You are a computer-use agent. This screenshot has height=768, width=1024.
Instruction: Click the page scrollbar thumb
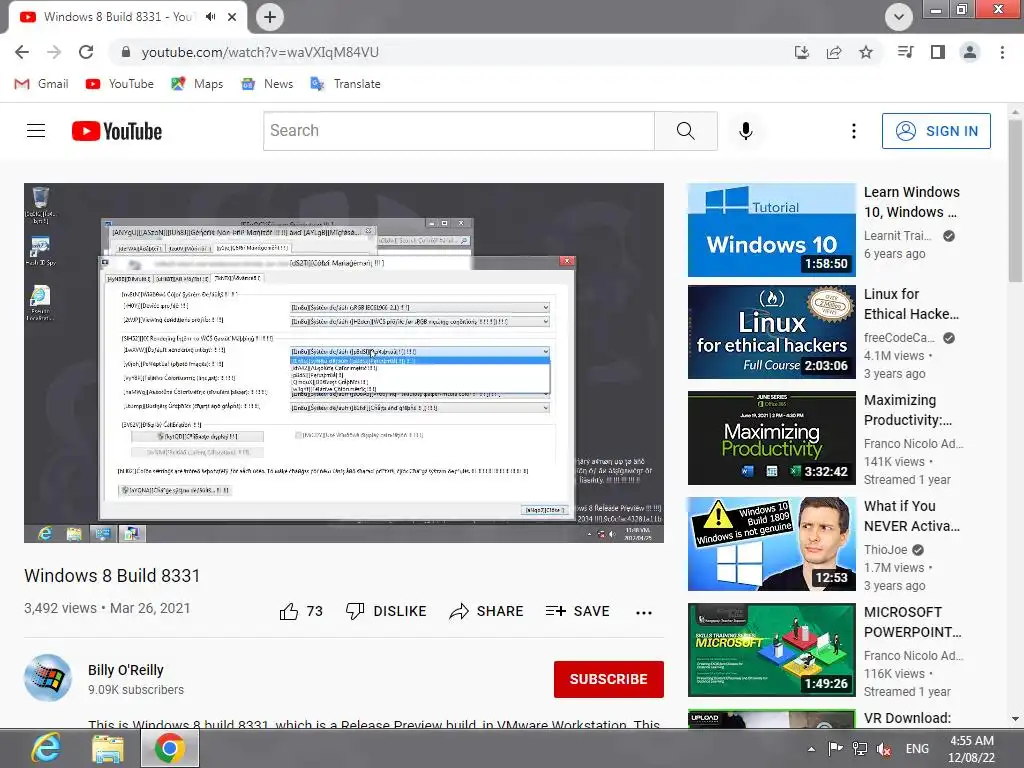click(1016, 201)
